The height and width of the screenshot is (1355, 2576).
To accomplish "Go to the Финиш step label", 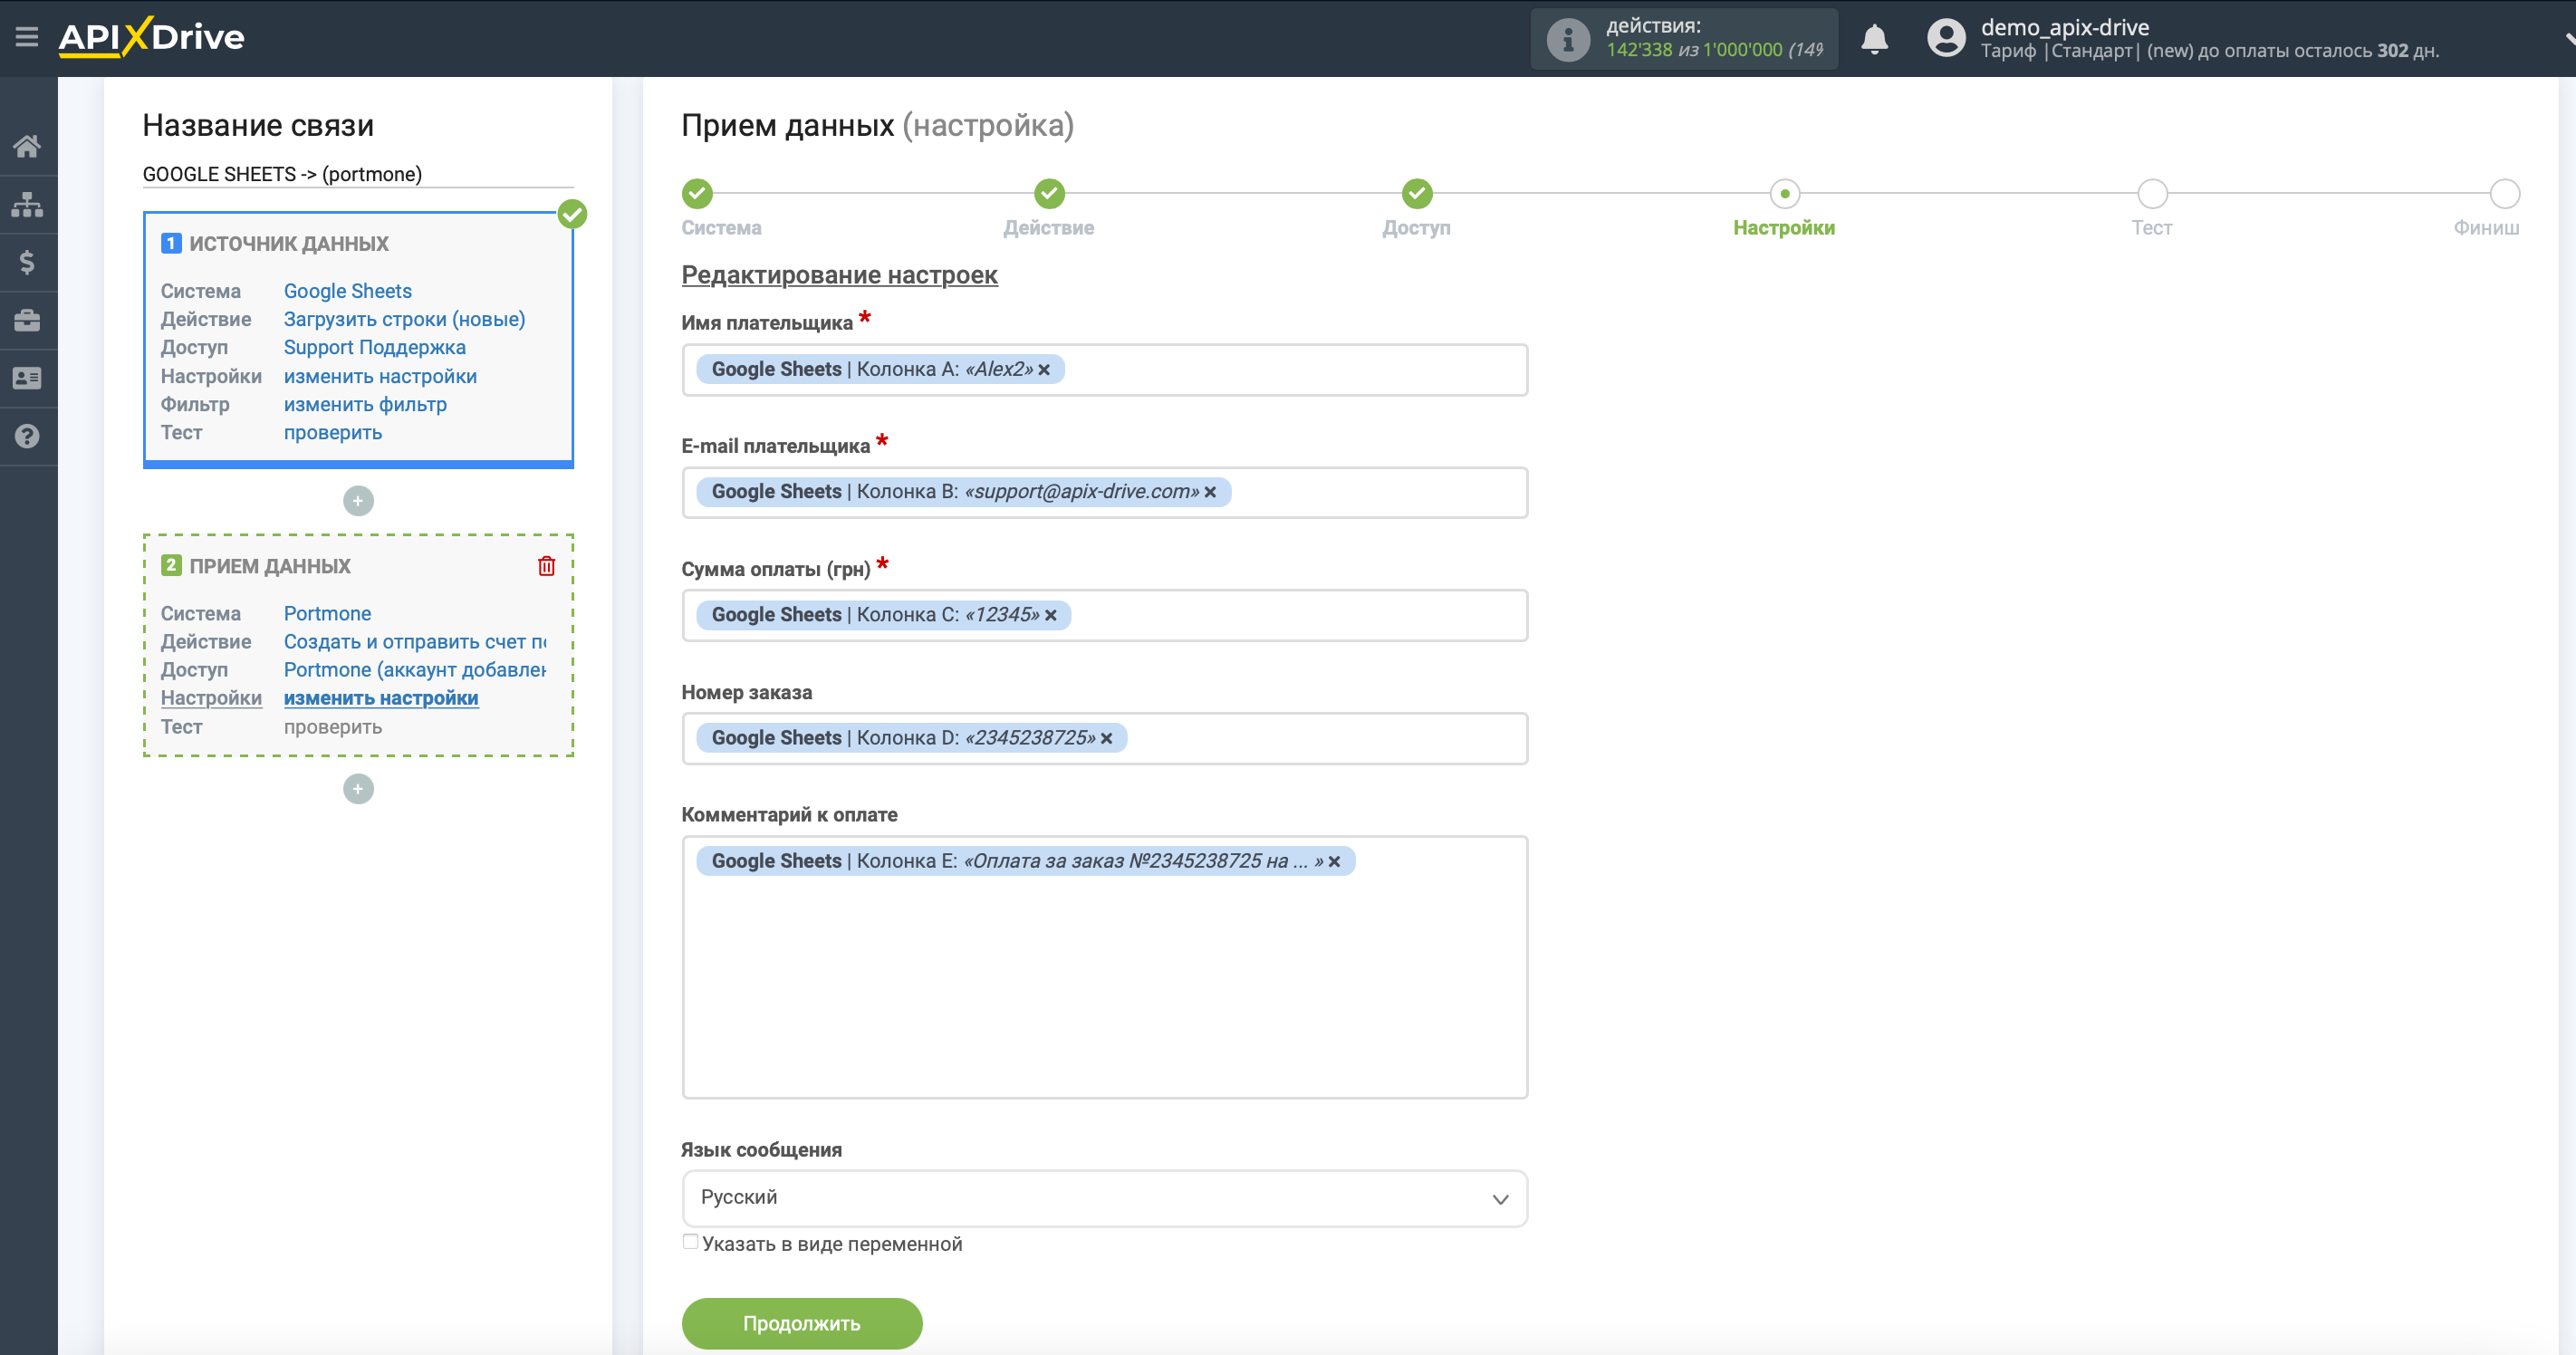I will coord(2486,228).
